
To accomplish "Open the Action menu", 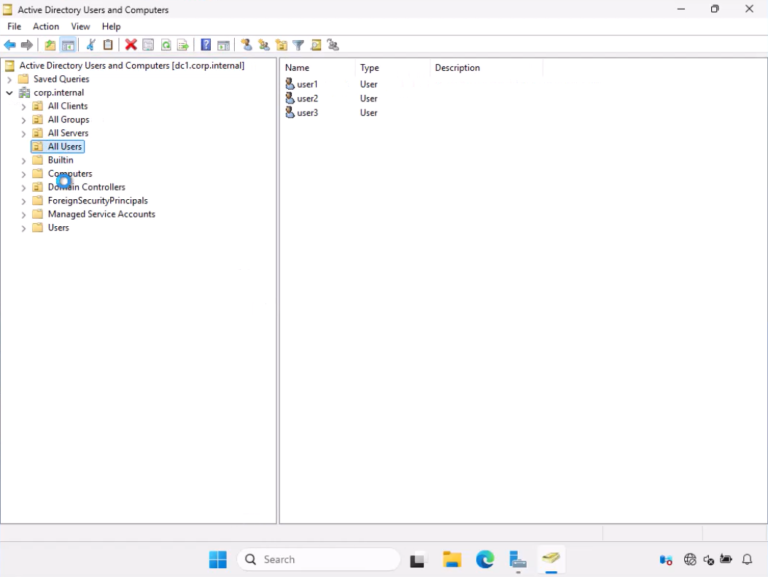I will tap(46, 26).
